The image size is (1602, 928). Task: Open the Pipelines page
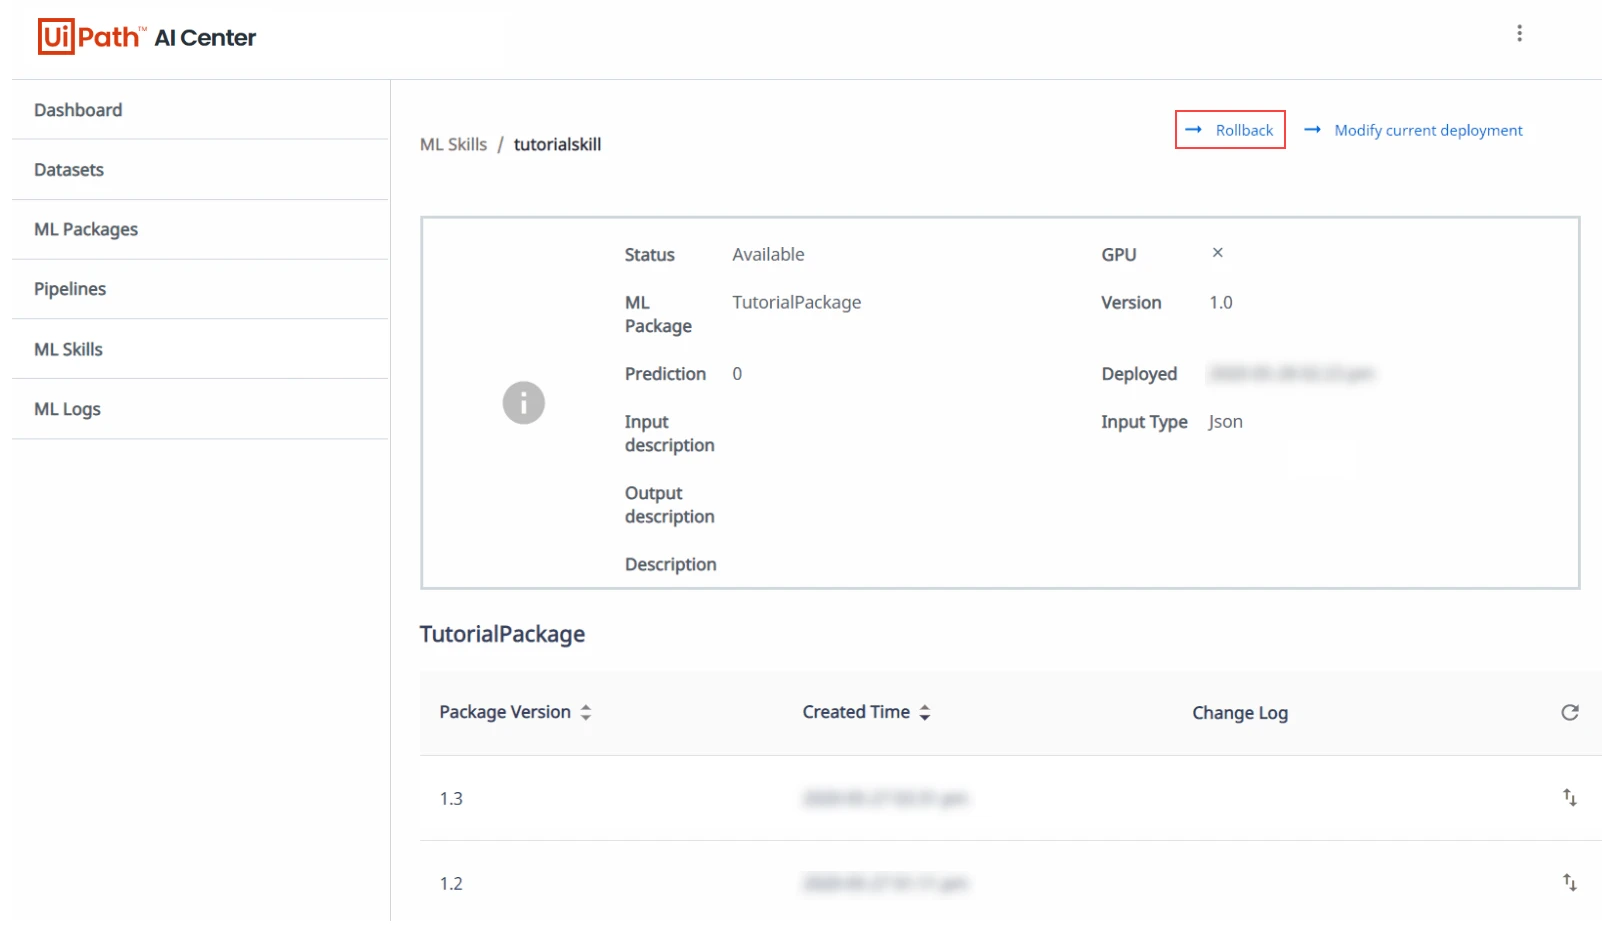200,289
